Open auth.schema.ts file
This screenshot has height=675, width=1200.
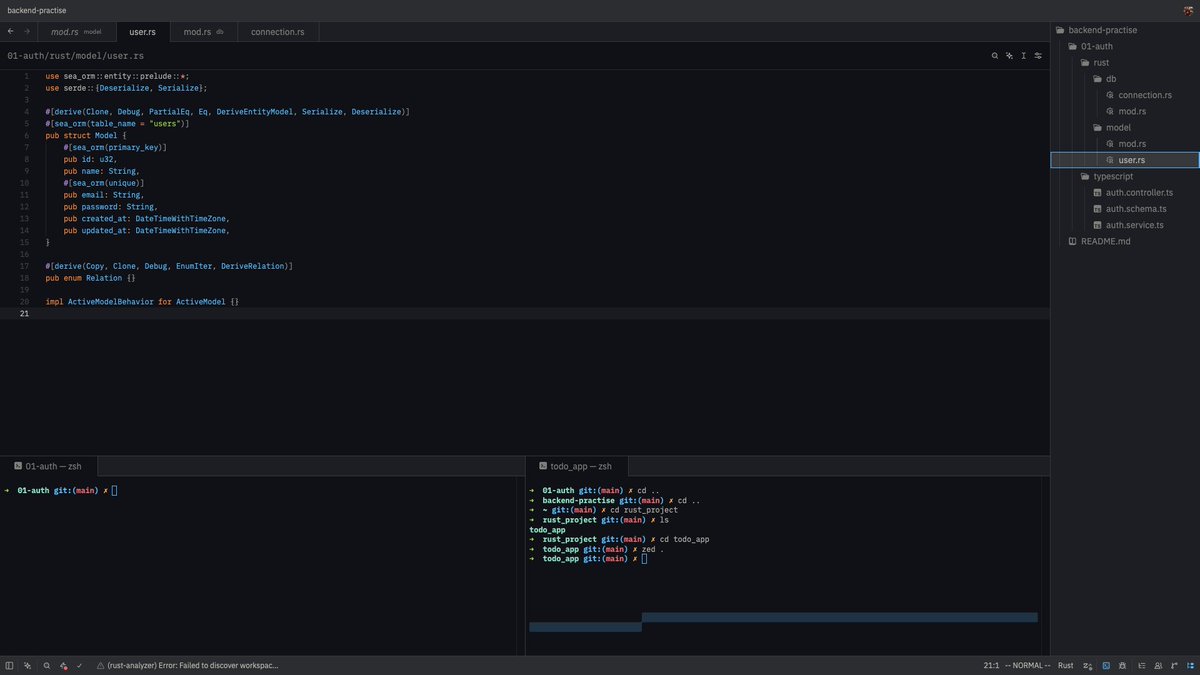tap(1125, 209)
